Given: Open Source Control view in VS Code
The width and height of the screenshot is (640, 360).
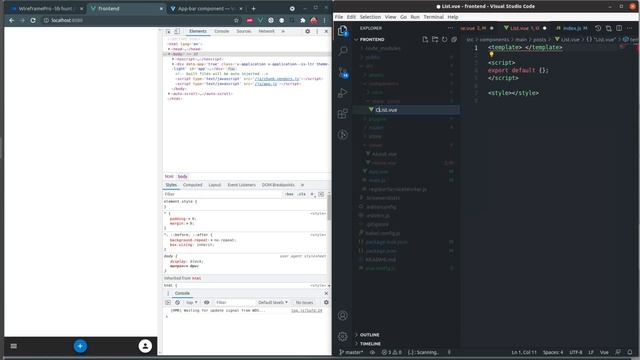Looking at the screenshot, I should (343, 72).
